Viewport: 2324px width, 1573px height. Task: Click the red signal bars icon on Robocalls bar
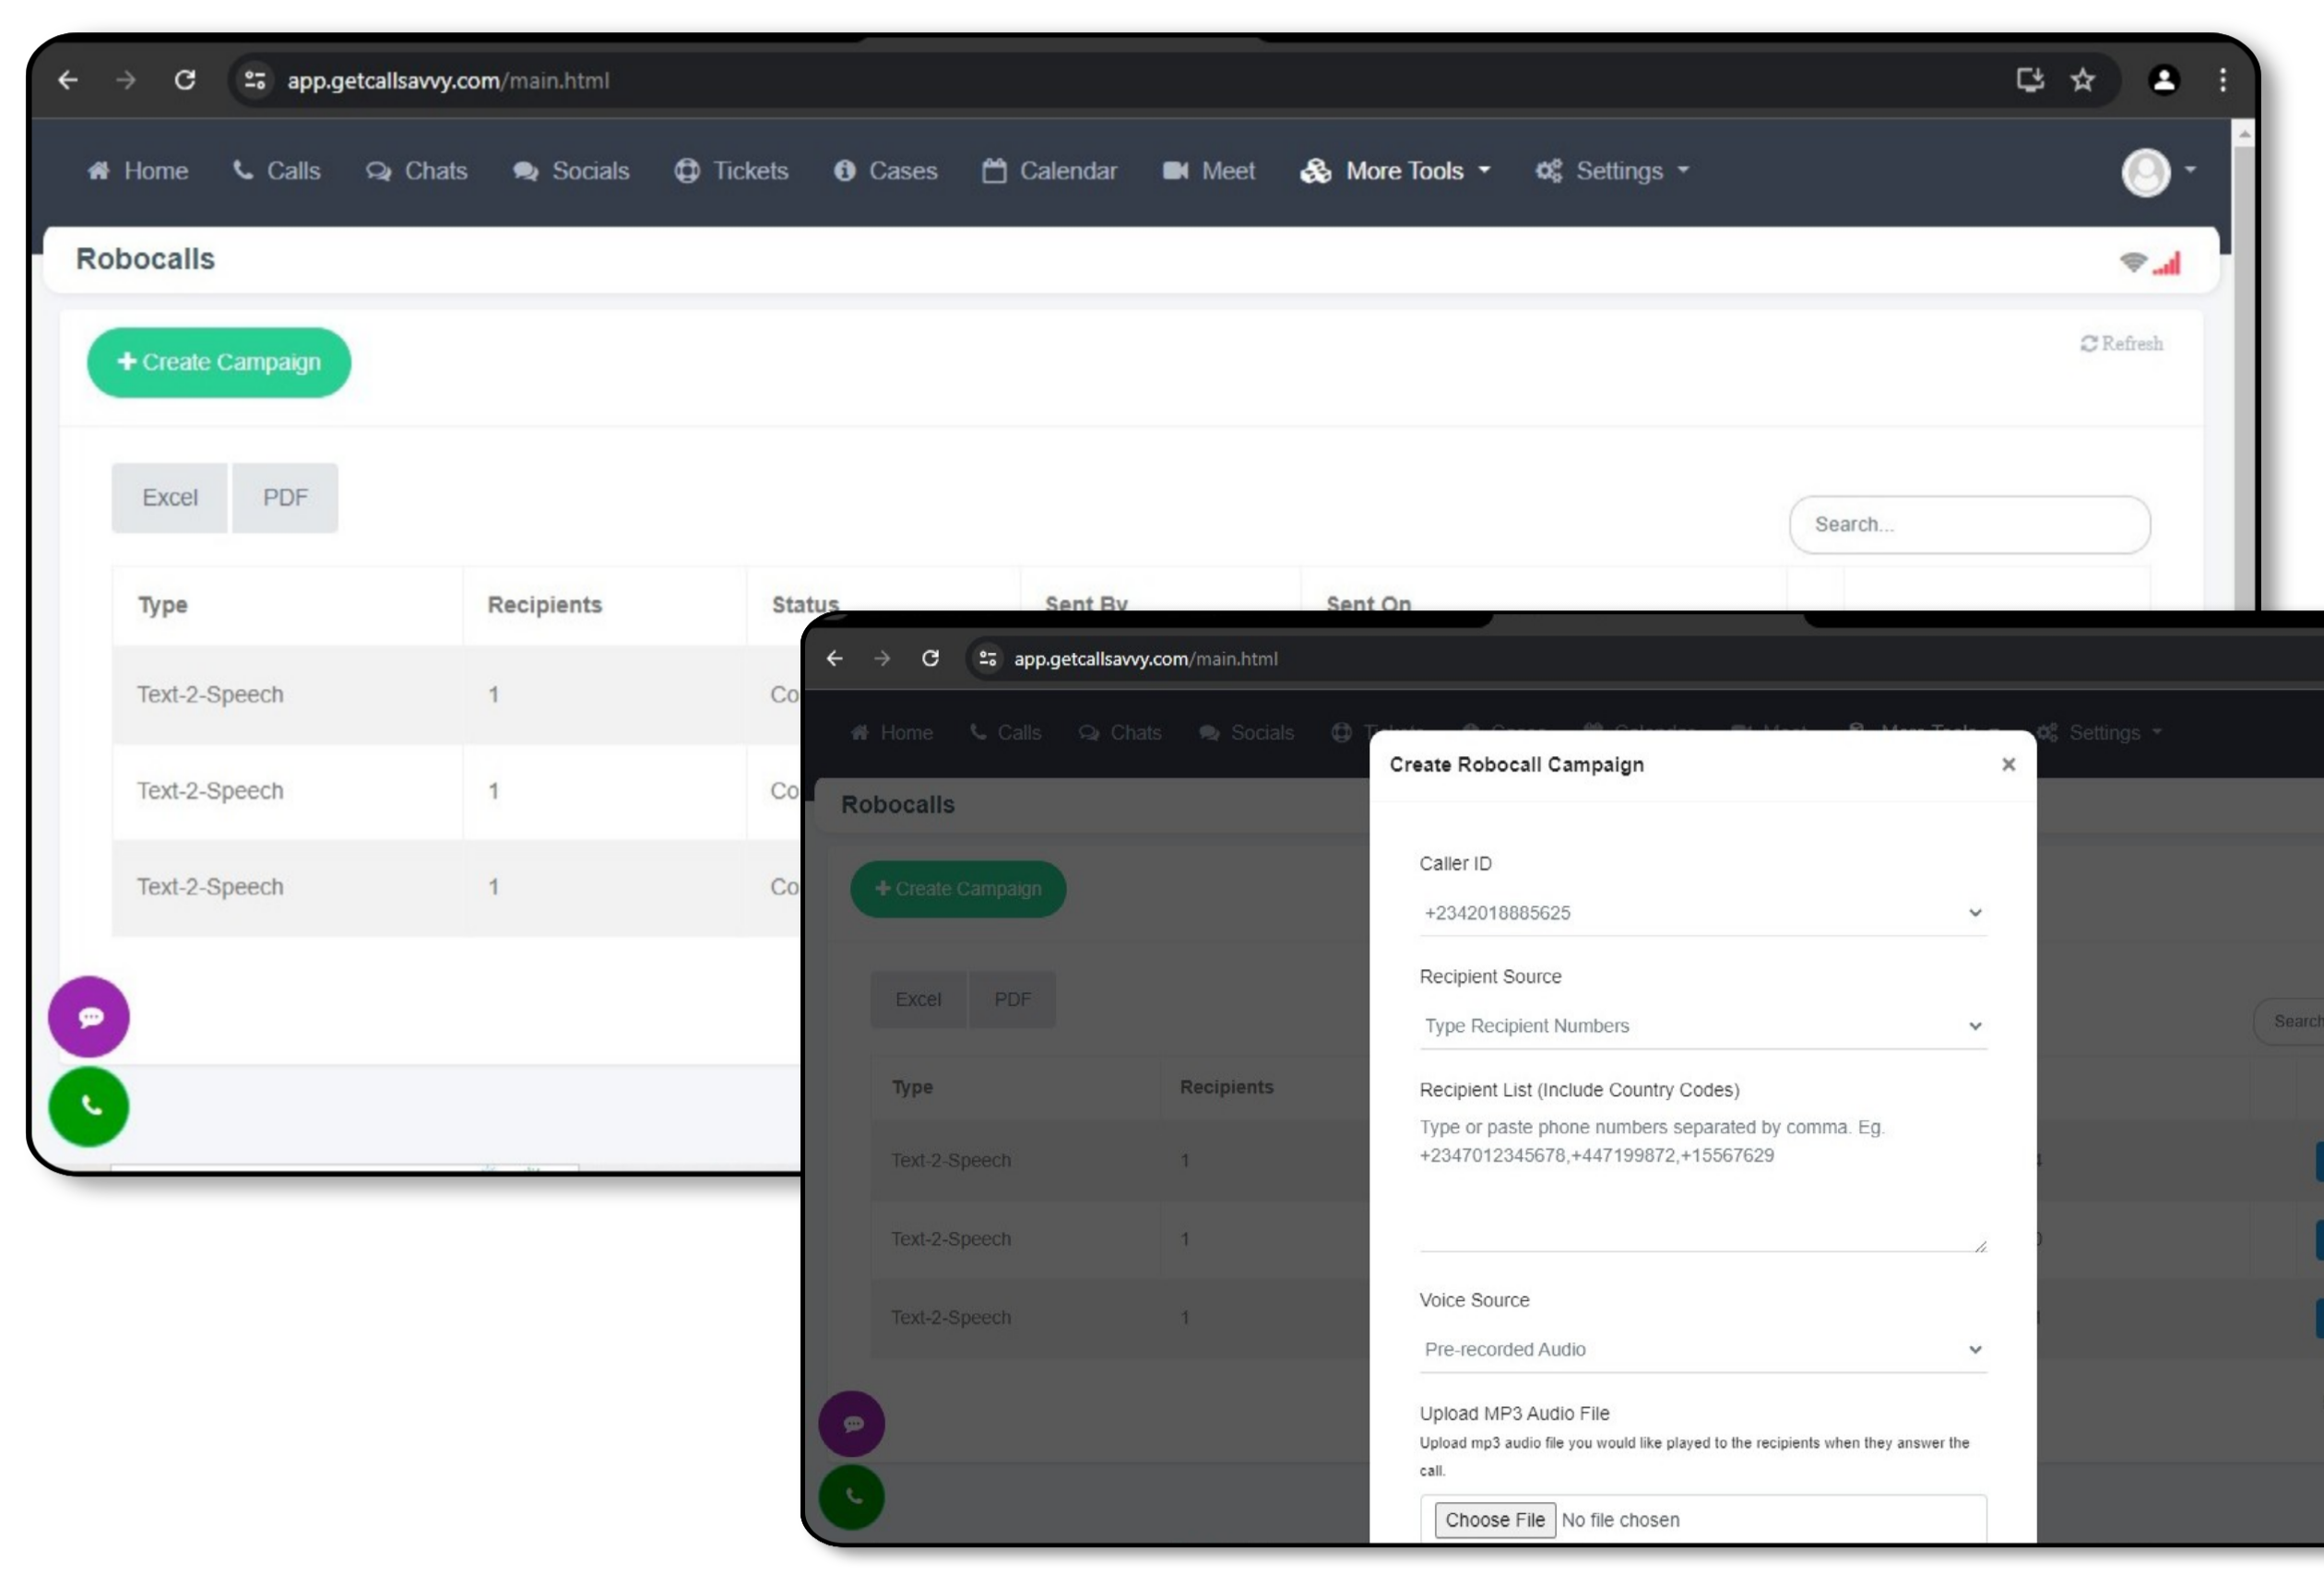2167,263
